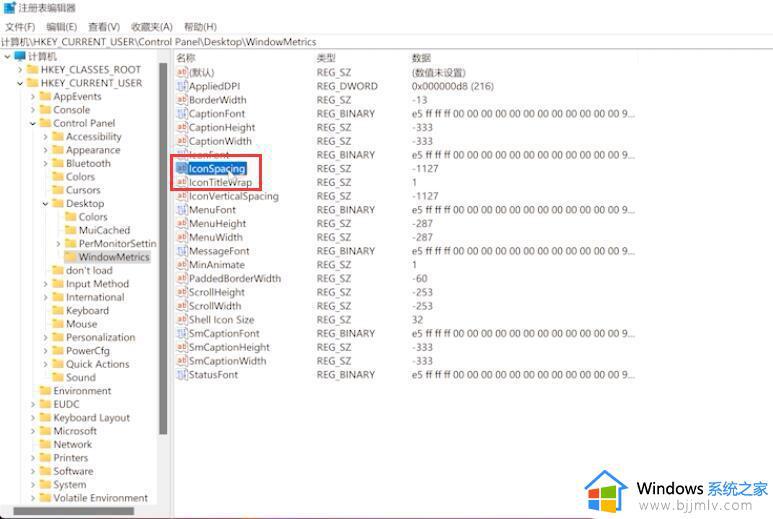Select the CaptionHeight value name
773x519 pixels.
(222, 128)
